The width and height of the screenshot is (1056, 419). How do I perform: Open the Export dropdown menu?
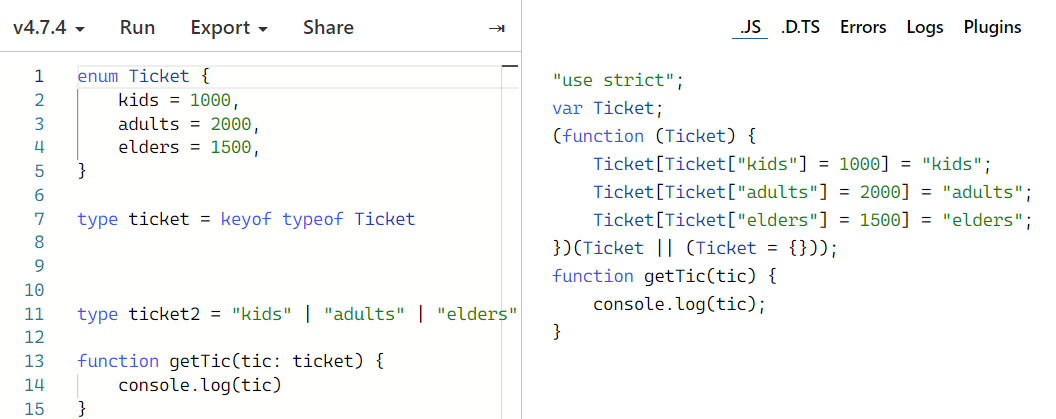[229, 28]
